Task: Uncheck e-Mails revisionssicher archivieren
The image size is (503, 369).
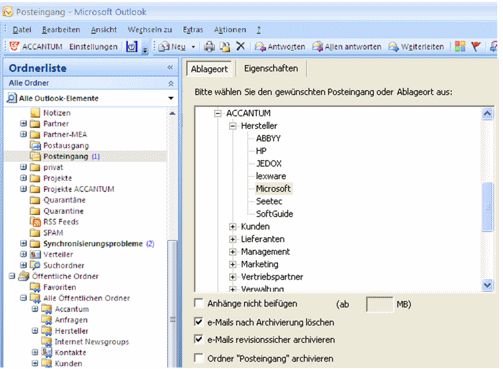Action: 199,339
